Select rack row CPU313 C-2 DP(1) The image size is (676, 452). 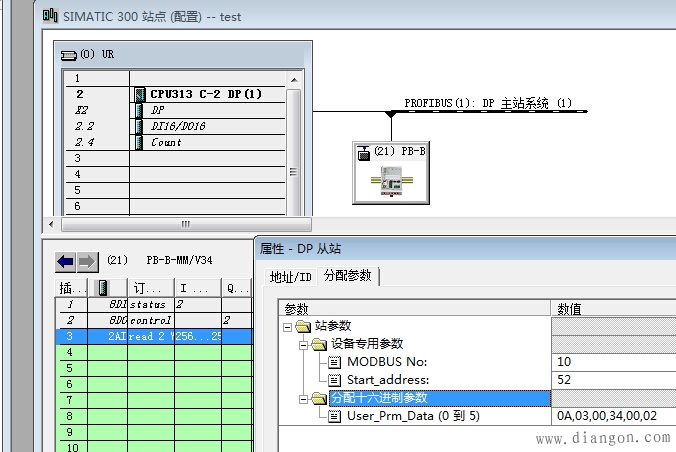[175, 94]
